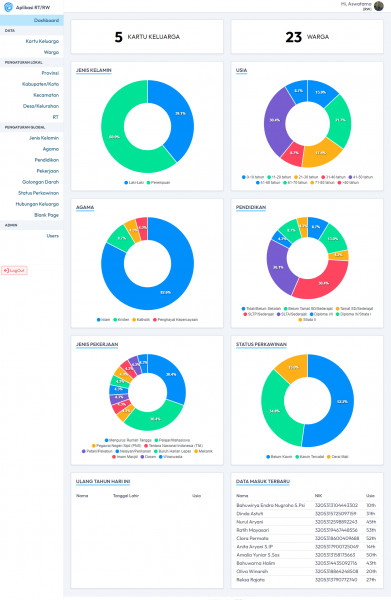Toggle the Kawin Tercatat legend item
Screen dimensions: 391x600
tap(310, 457)
